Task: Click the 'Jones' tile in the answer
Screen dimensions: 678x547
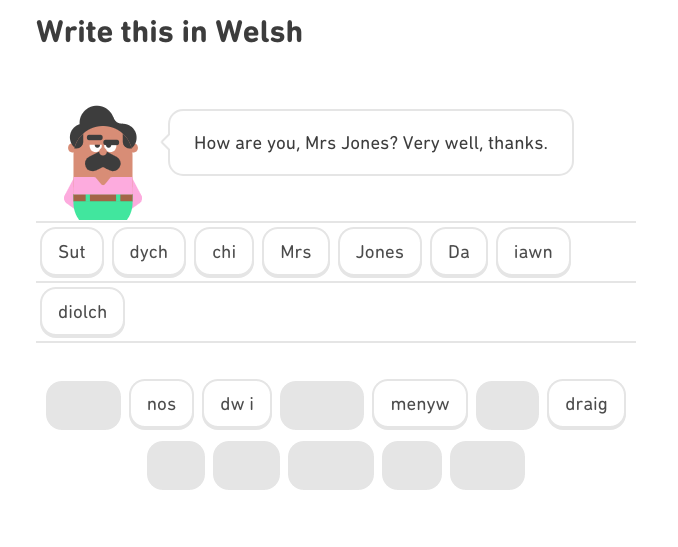Action: coord(380,252)
